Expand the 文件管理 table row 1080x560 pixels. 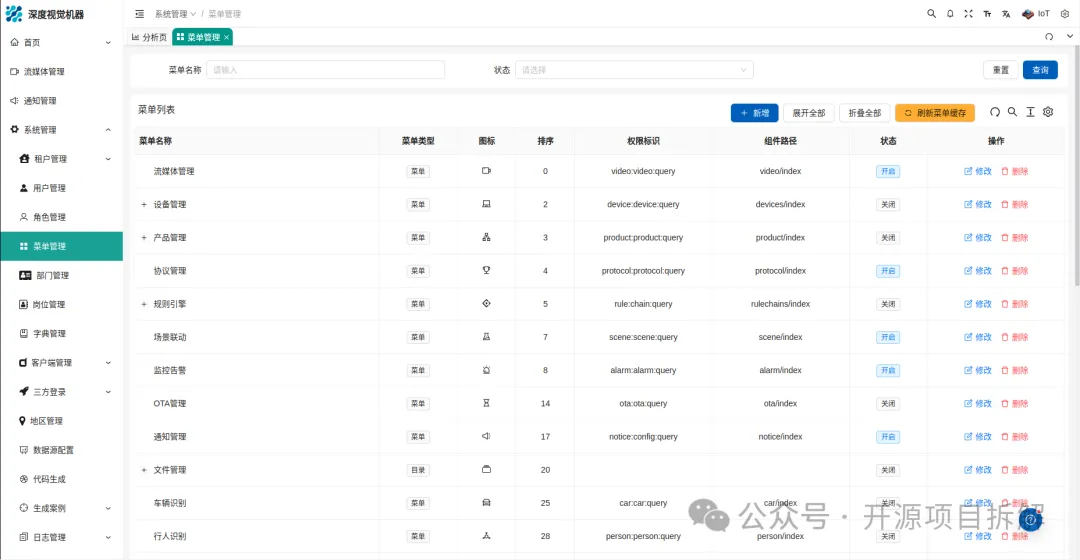click(x=144, y=470)
